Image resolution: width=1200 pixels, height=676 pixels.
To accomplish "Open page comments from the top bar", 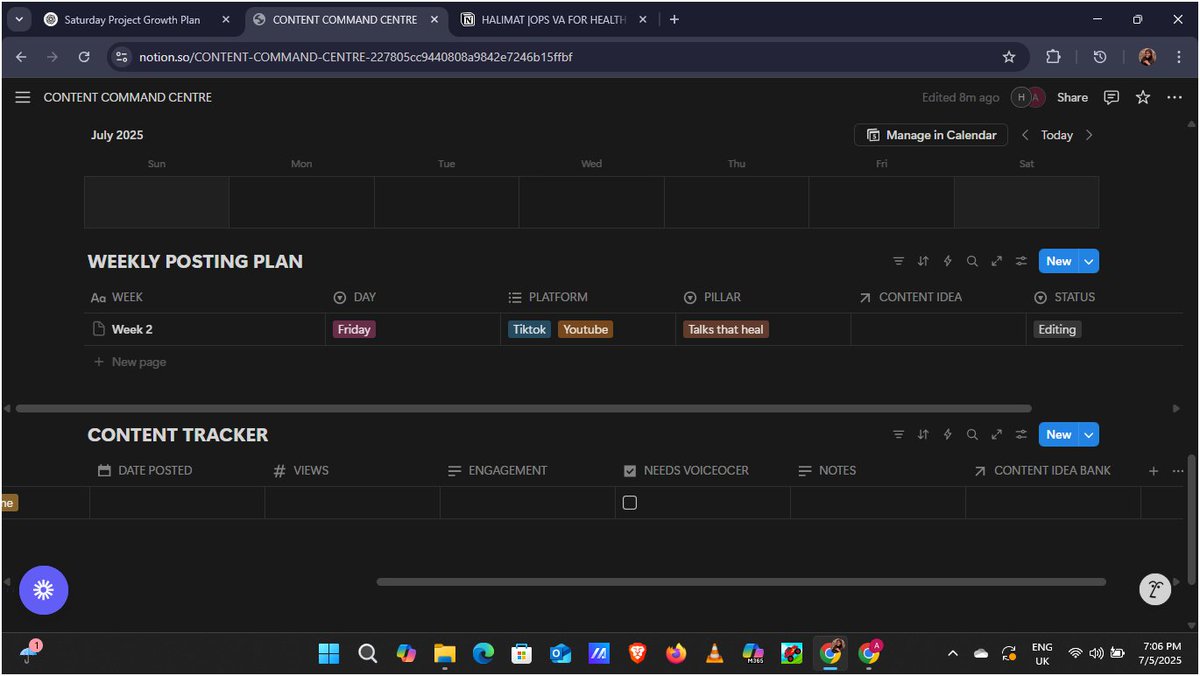I will tap(1111, 97).
